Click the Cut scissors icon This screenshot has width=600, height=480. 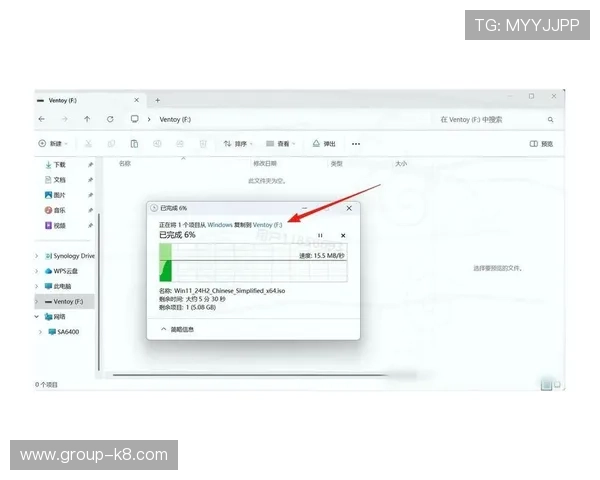click(88, 144)
